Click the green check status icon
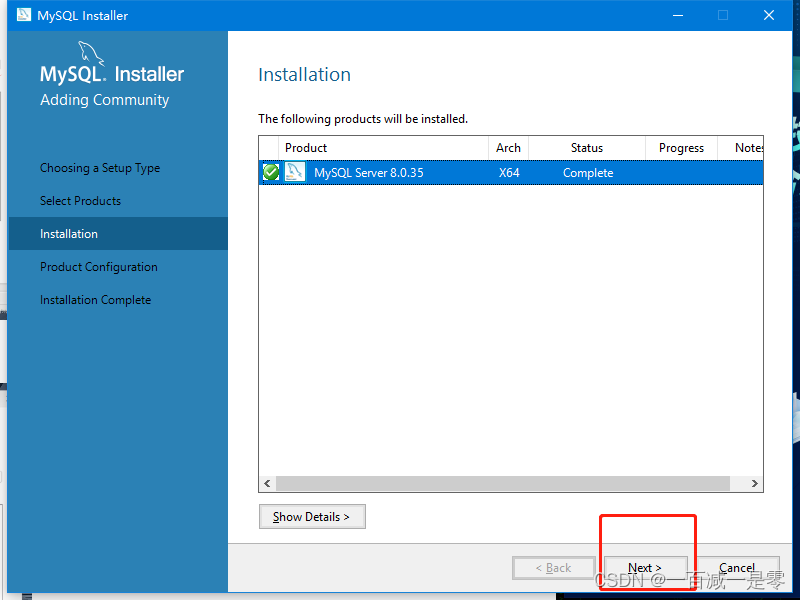 pyautogui.click(x=271, y=172)
